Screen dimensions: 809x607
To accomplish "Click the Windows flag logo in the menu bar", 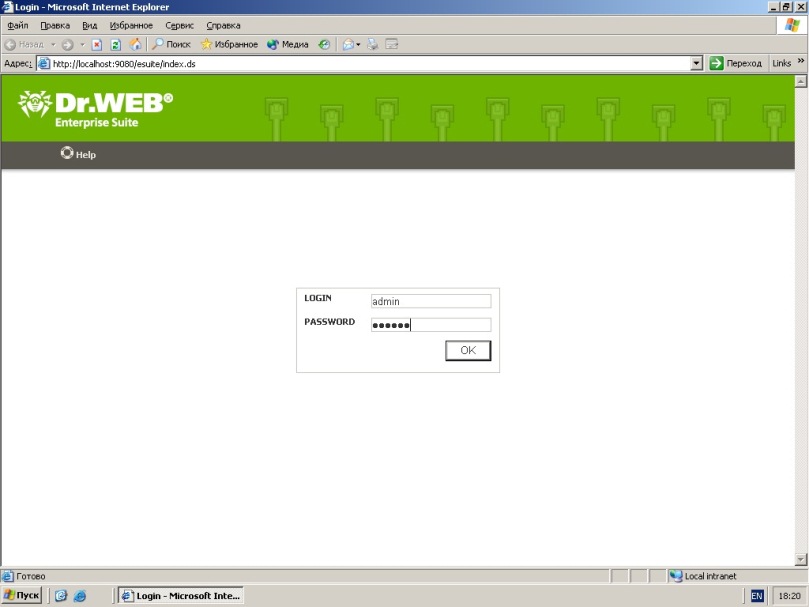I will coord(792,25).
